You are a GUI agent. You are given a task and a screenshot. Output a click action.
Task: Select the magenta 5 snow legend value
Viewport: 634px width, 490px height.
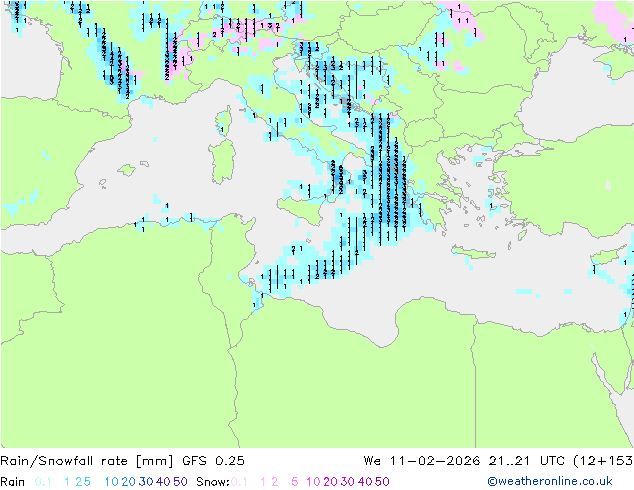pyautogui.click(x=295, y=482)
